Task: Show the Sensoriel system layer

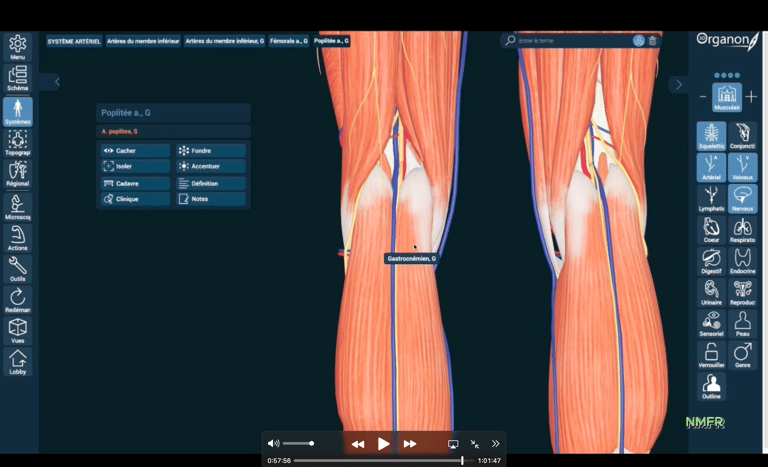Action: click(x=711, y=324)
